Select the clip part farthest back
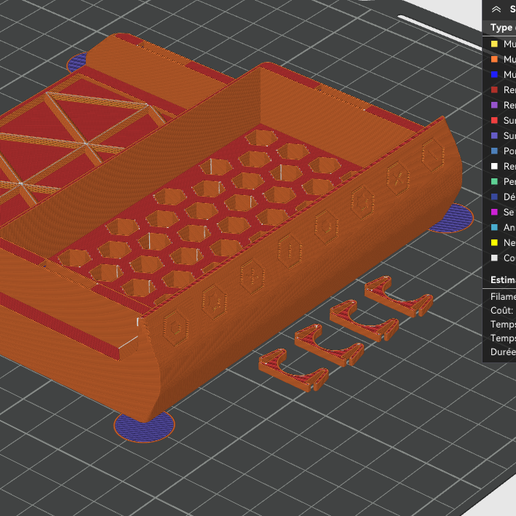Image resolution: width=516 pixels, height=516 pixels. [x=399, y=296]
